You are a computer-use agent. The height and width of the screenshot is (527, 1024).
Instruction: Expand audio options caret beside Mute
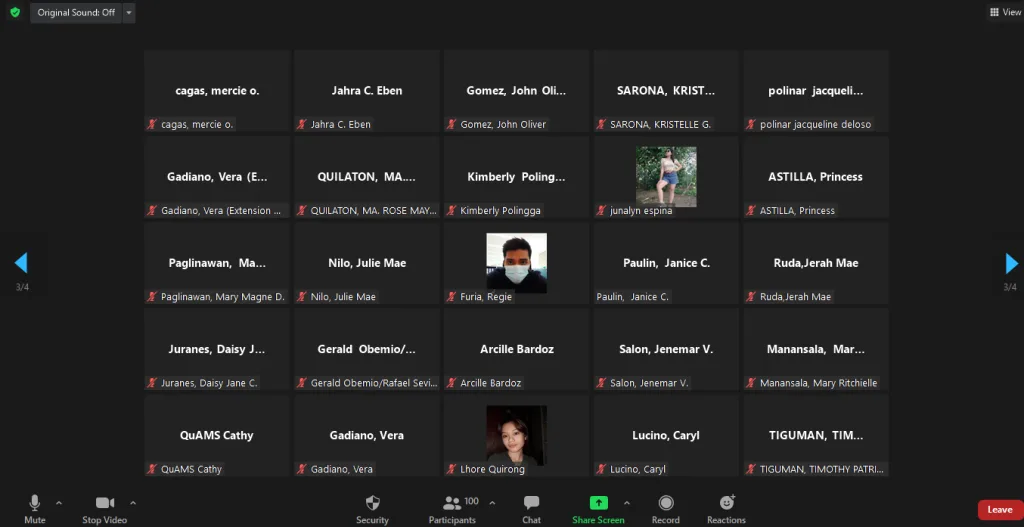click(59, 502)
